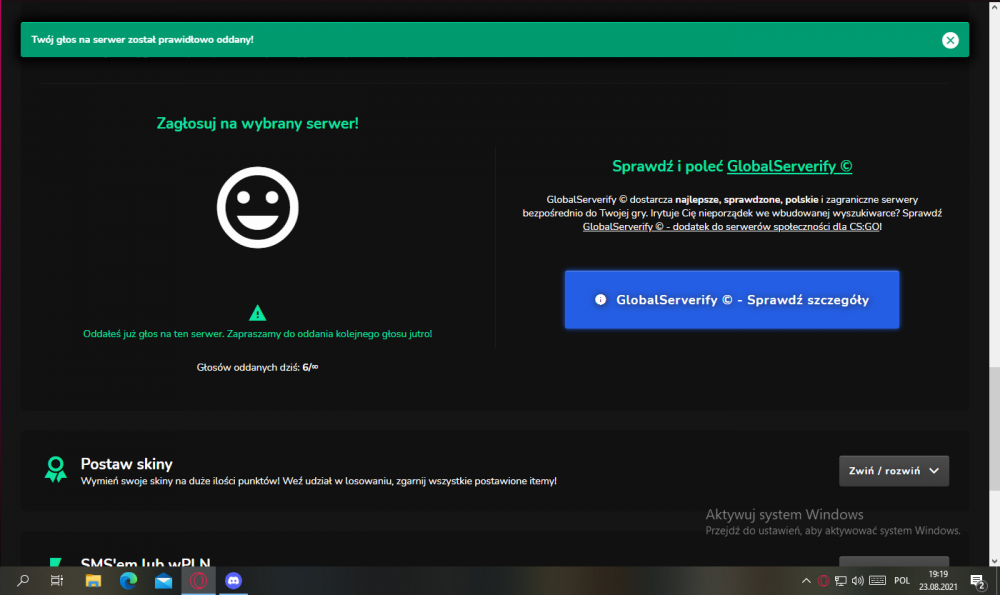This screenshot has height=595, width=1000.
Task: Click 'Zagłosuj na wybrany serwer!' heading
Action: [x=258, y=123]
